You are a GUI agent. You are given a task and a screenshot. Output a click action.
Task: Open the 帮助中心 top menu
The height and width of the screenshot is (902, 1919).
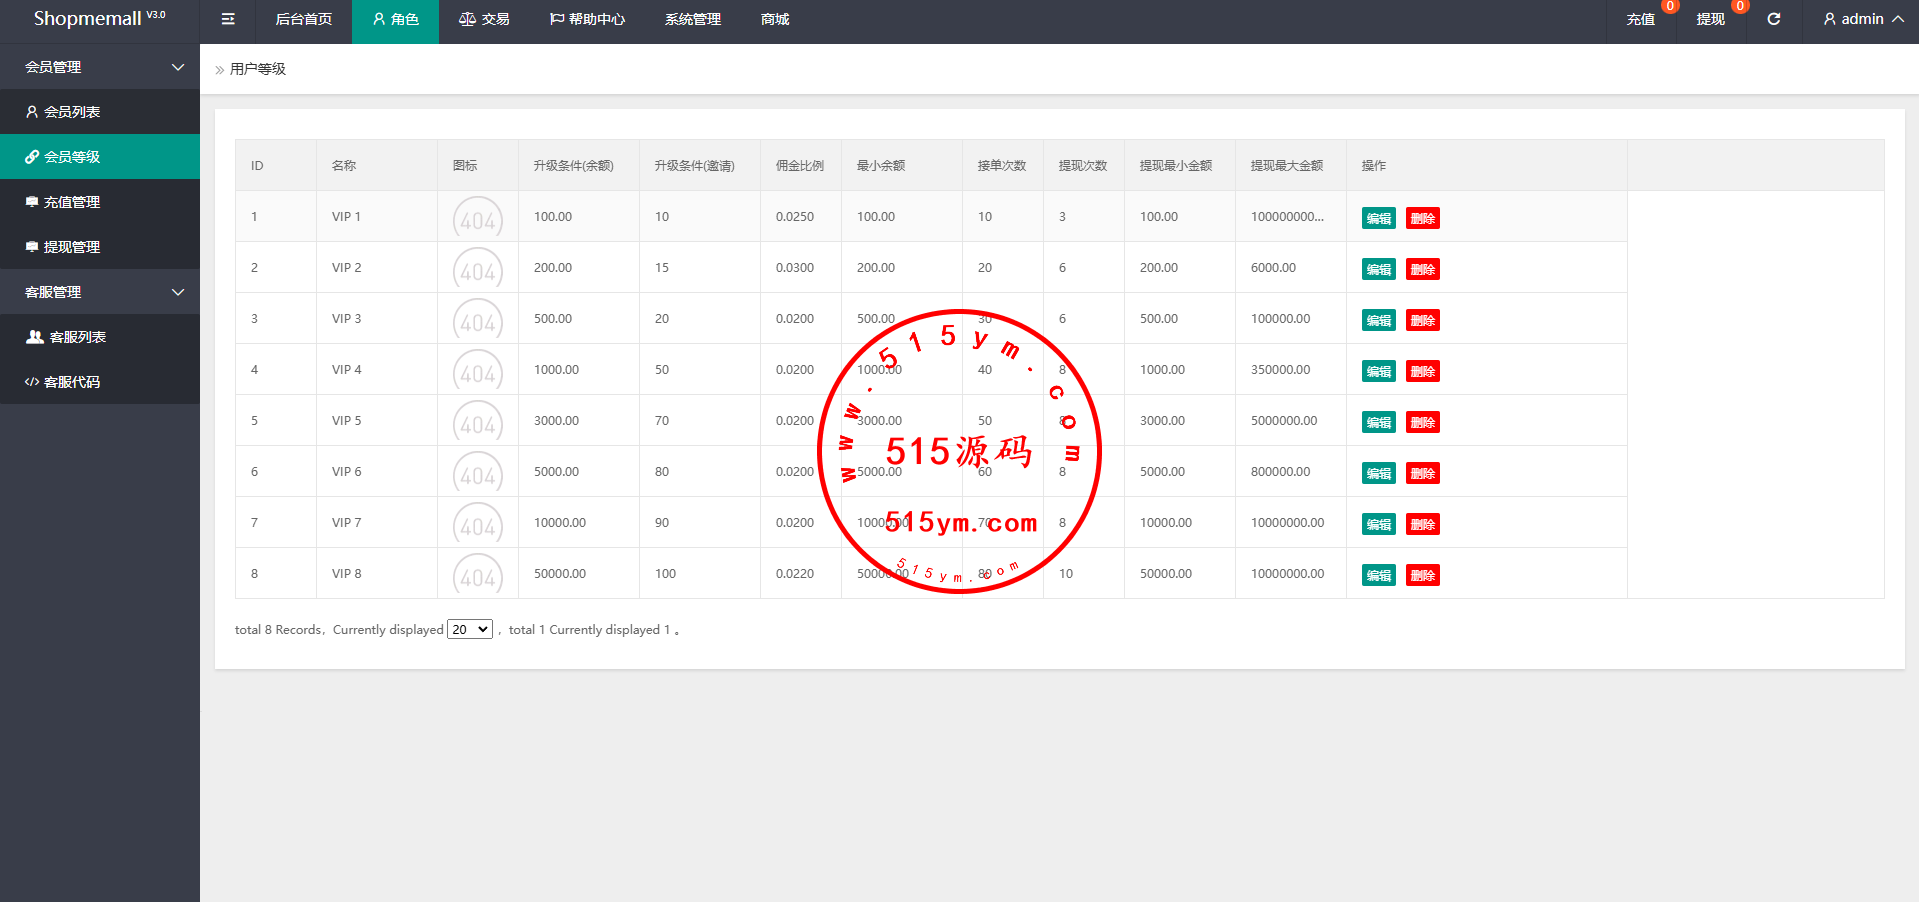click(587, 19)
